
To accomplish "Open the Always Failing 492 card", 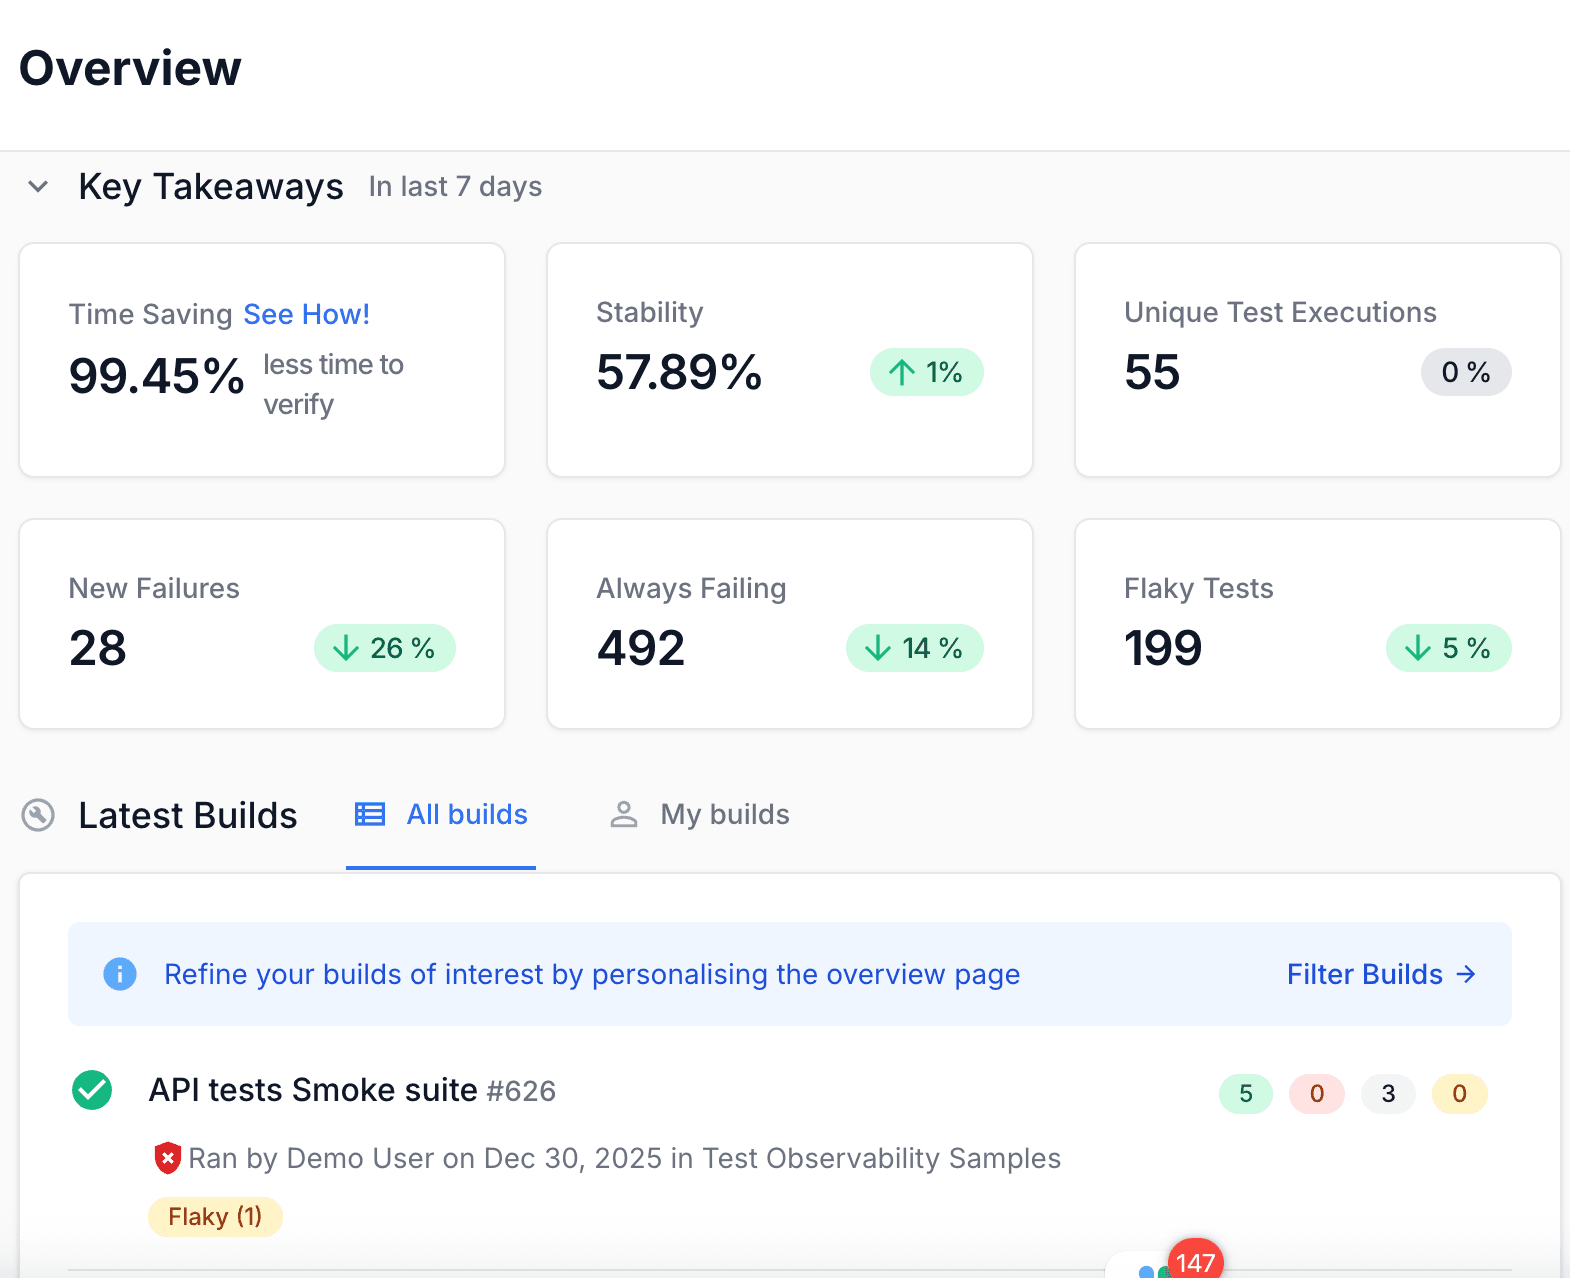I will tap(789, 623).
